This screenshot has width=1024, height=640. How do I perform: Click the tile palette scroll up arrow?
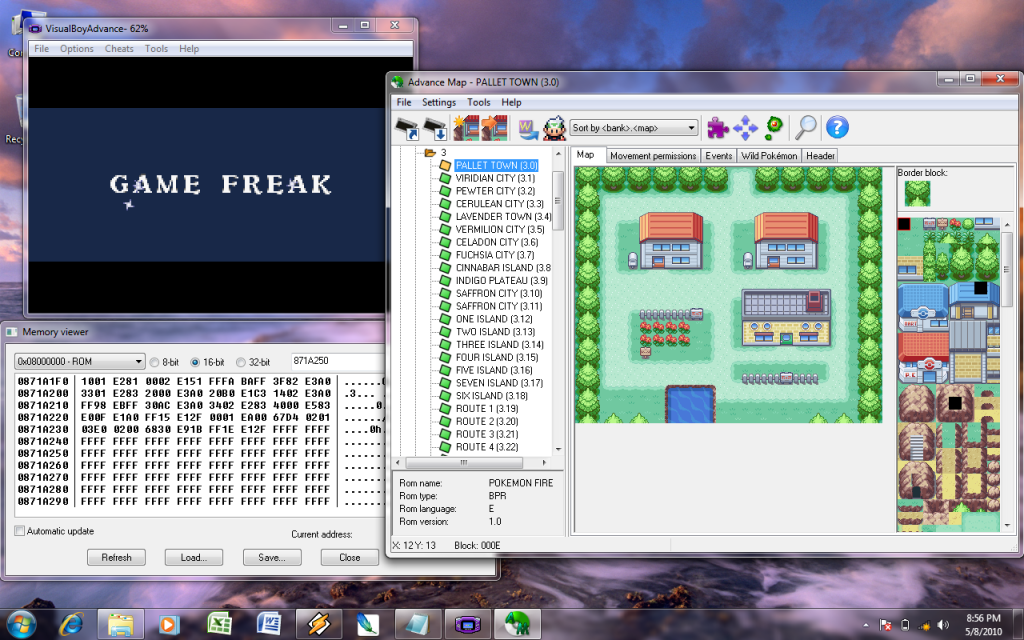point(1006,225)
